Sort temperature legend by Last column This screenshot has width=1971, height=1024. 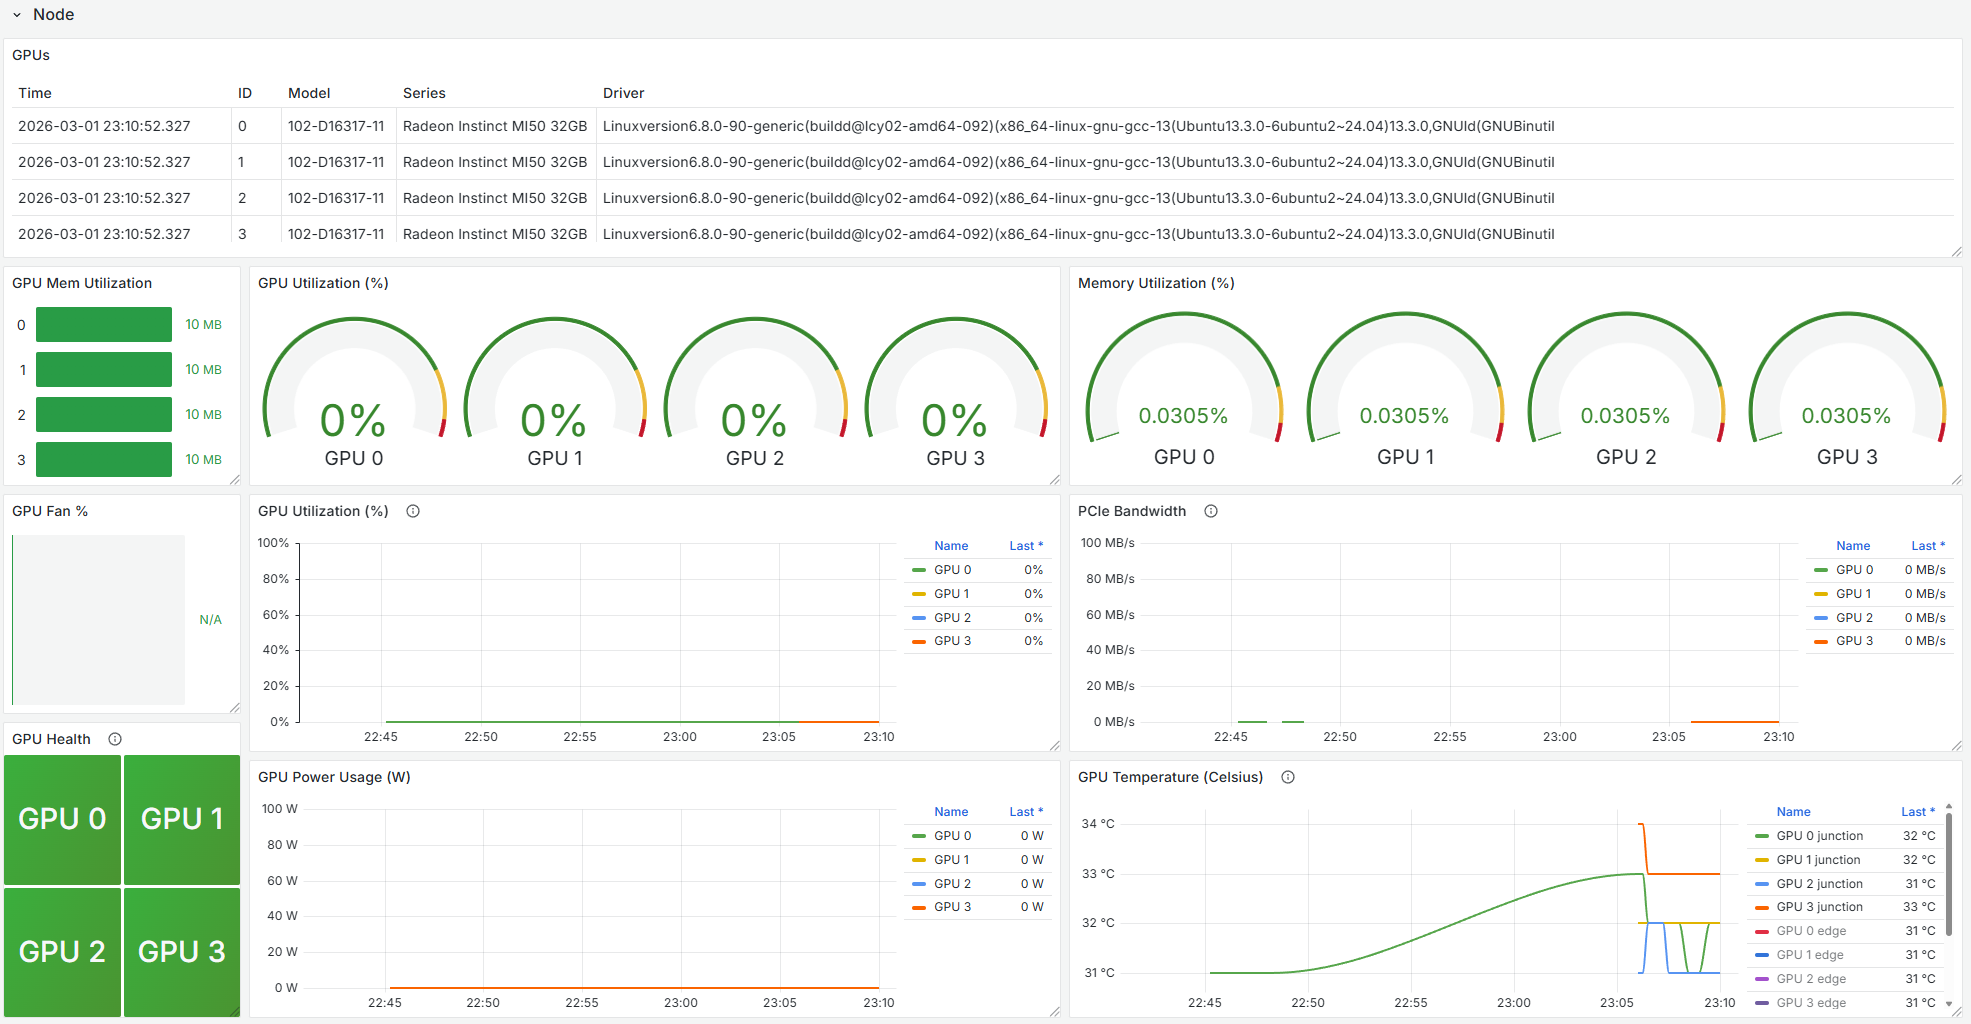[x=1916, y=812]
